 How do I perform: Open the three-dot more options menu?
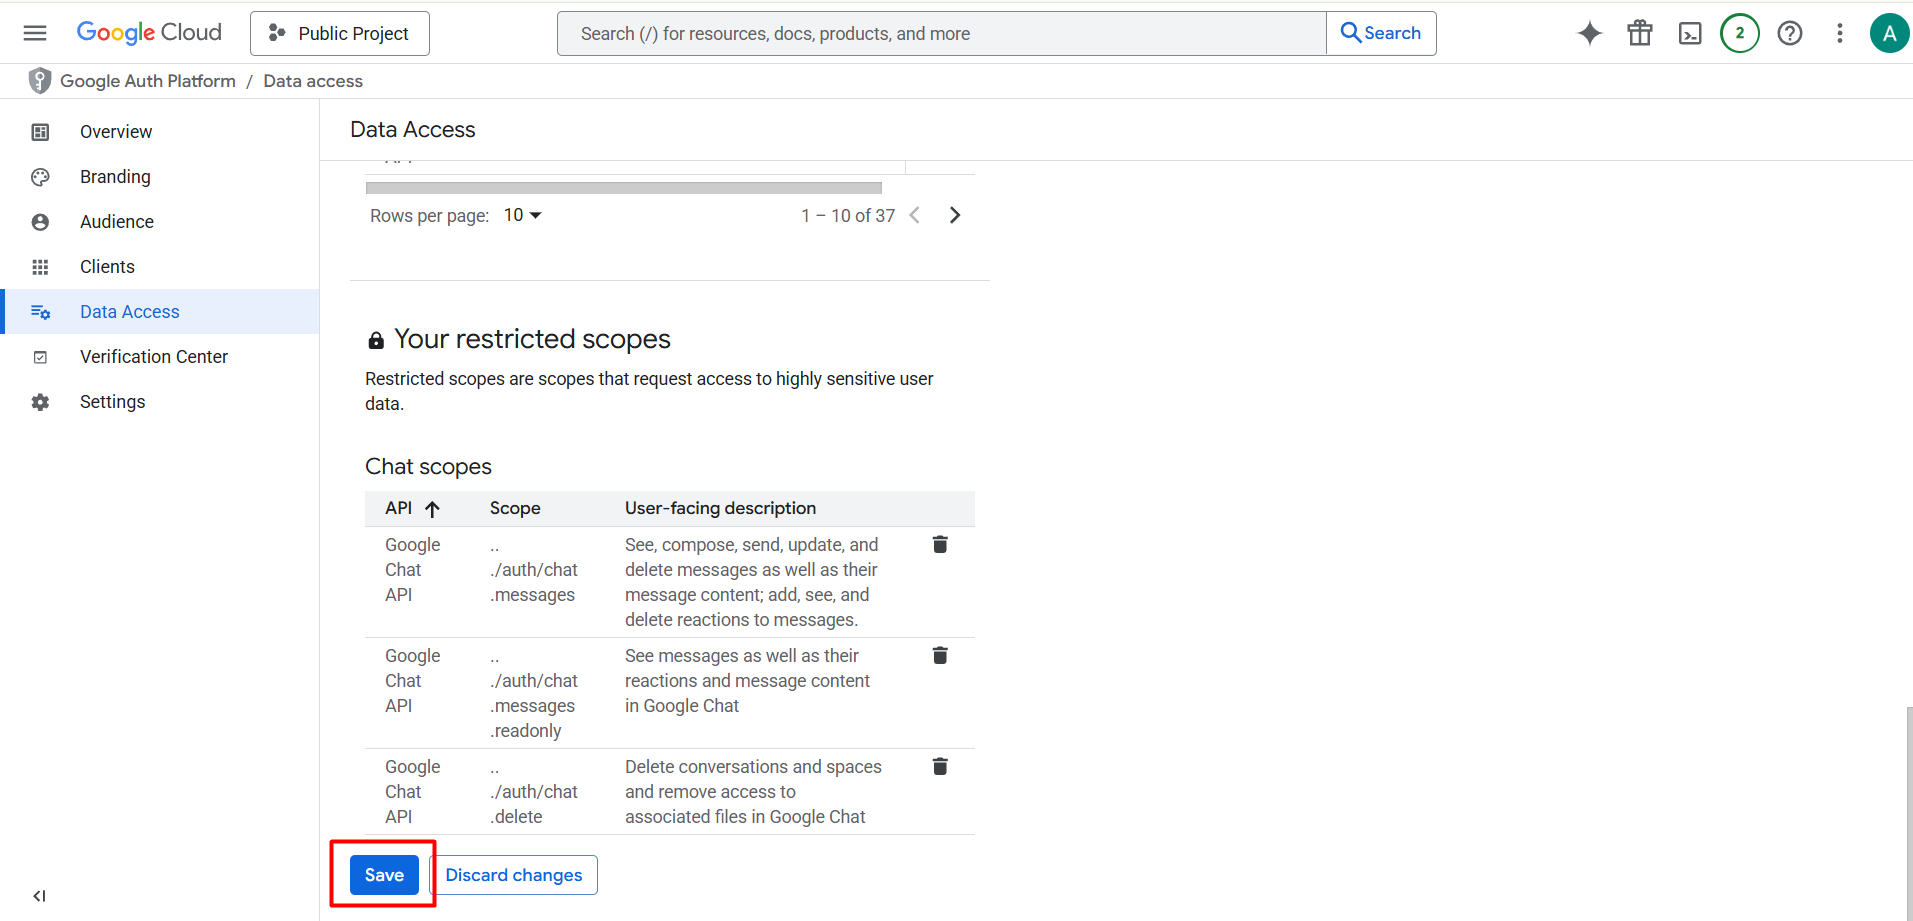(x=1840, y=33)
